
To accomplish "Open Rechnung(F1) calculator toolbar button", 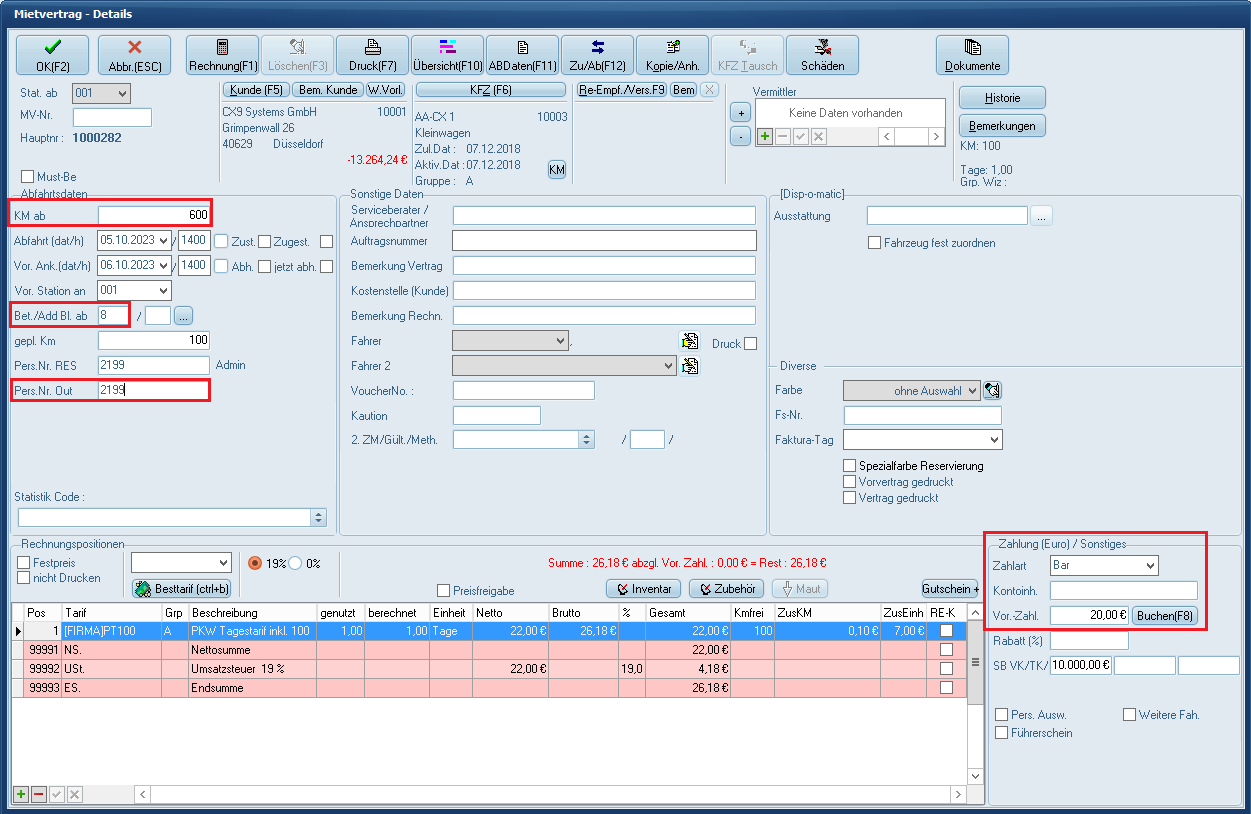I will coord(222,55).
